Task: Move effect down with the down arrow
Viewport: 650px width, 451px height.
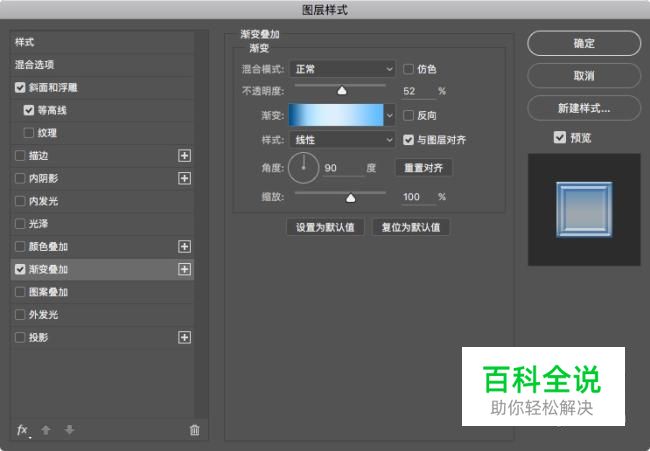Action: click(x=69, y=430)
